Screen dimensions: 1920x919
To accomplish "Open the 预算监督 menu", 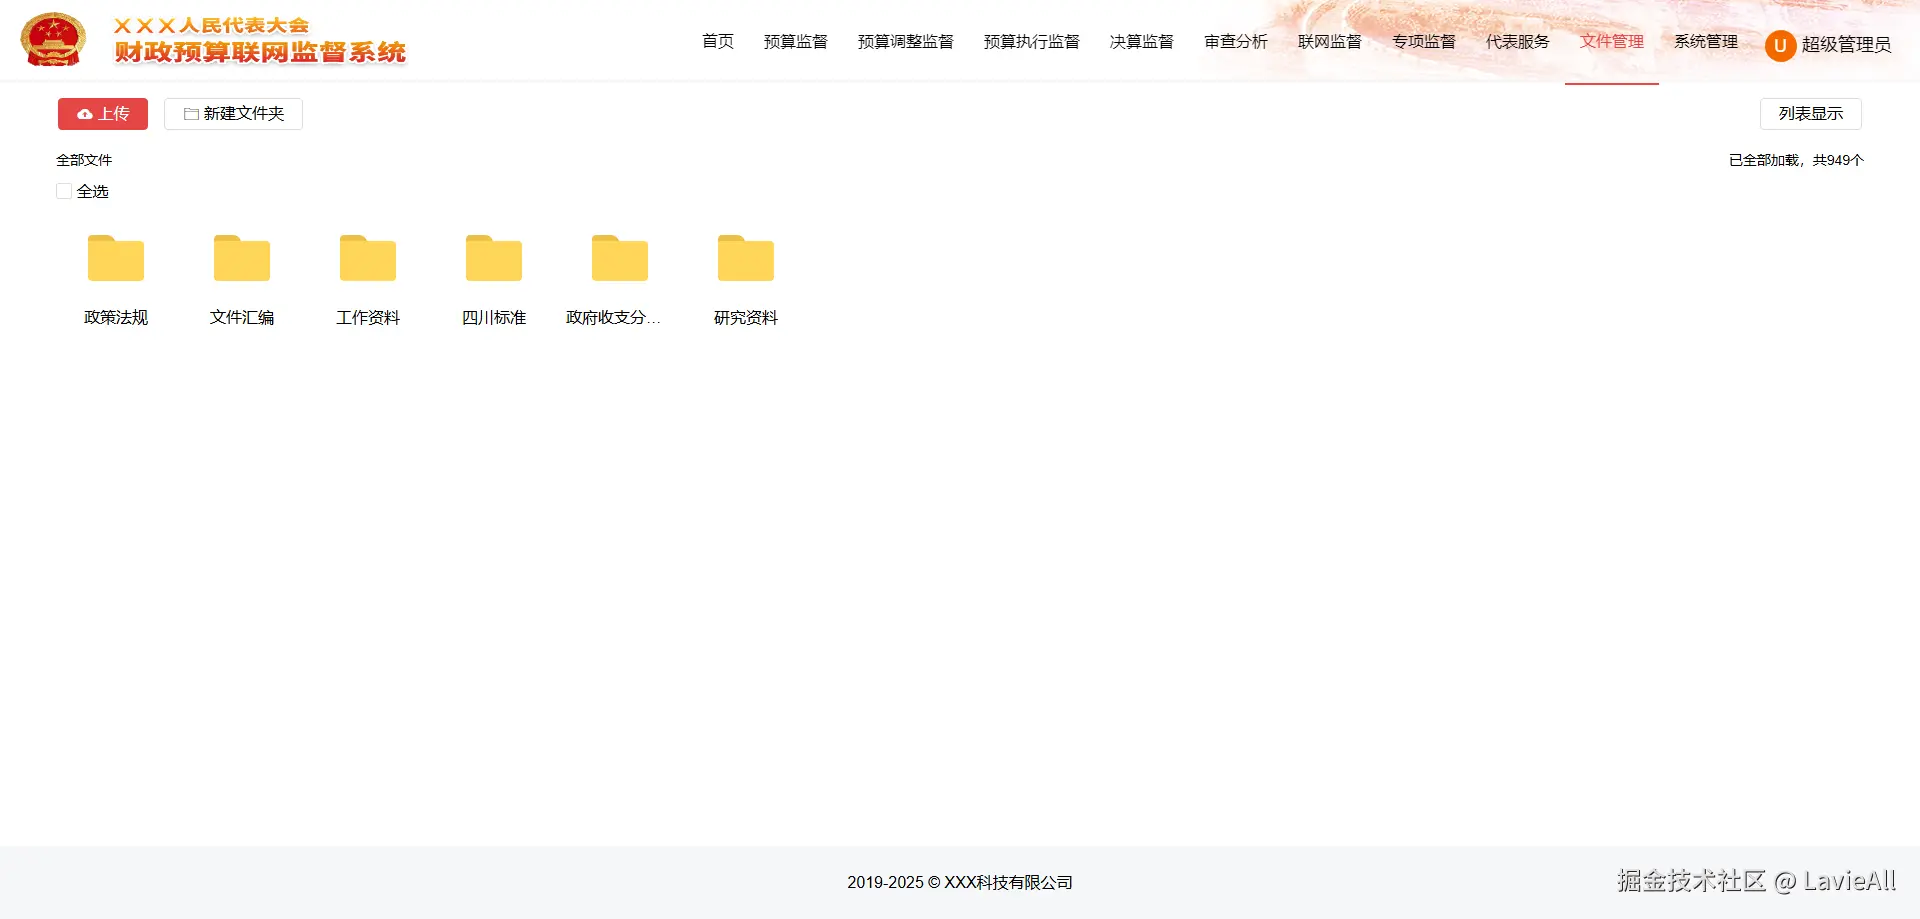I will point(795,42).
